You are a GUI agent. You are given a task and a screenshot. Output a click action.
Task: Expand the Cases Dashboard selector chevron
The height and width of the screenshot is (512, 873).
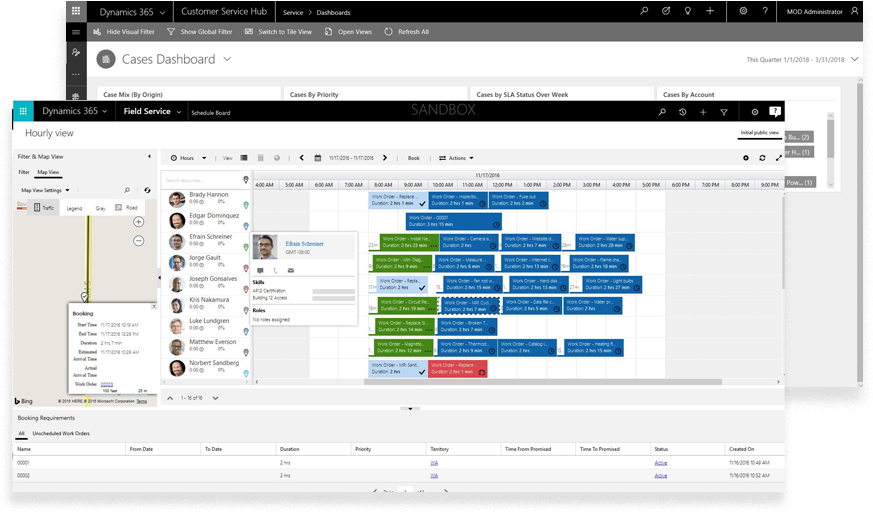(x=227, y=59)
